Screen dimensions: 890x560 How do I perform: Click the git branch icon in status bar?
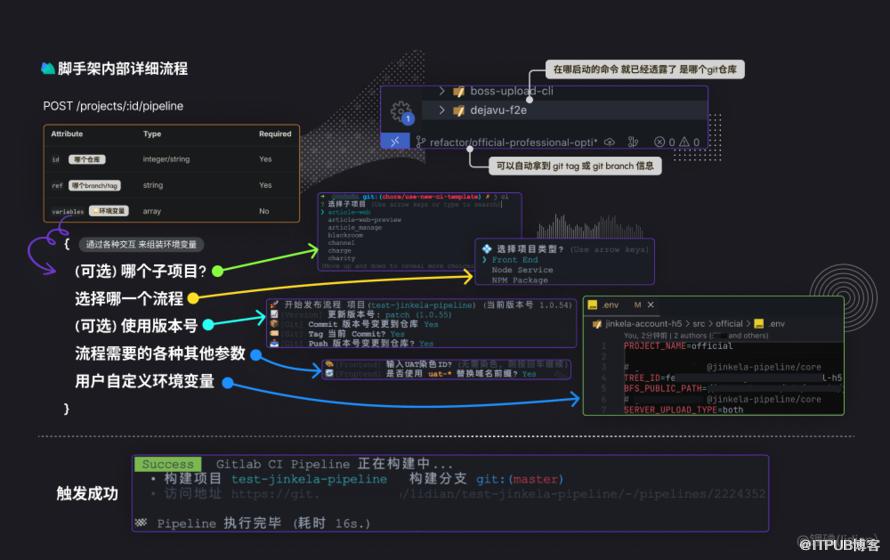(421, 142)
